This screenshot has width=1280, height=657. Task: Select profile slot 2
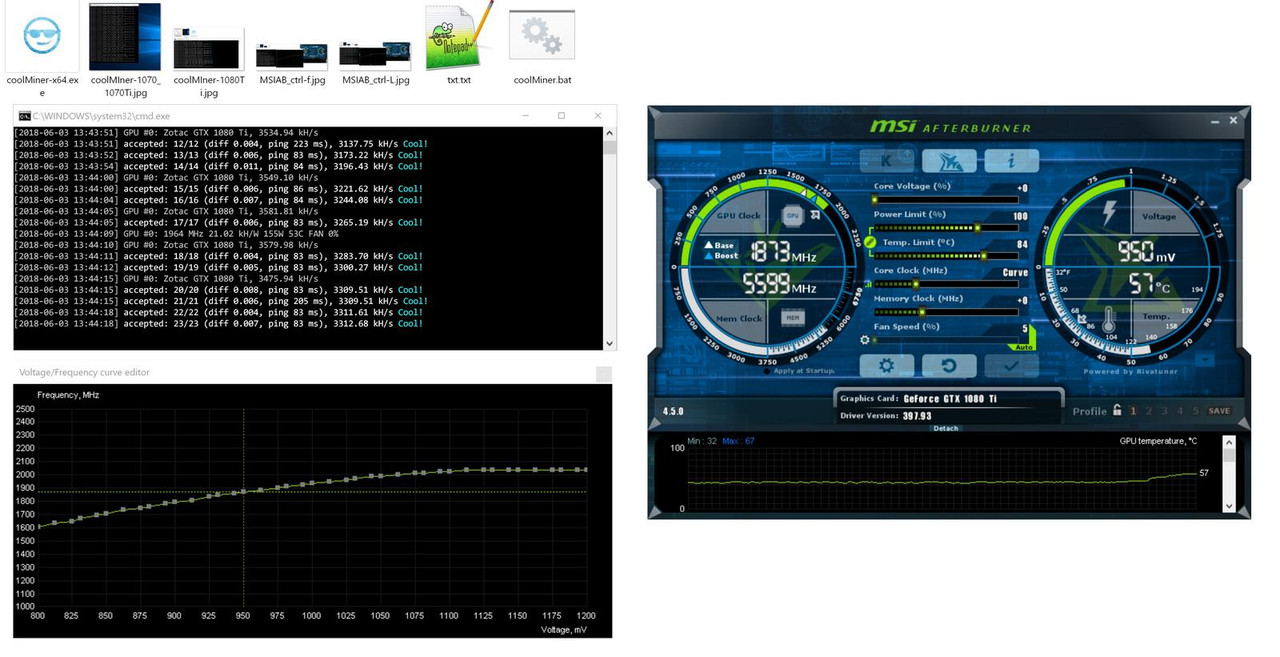point(1149,411)
